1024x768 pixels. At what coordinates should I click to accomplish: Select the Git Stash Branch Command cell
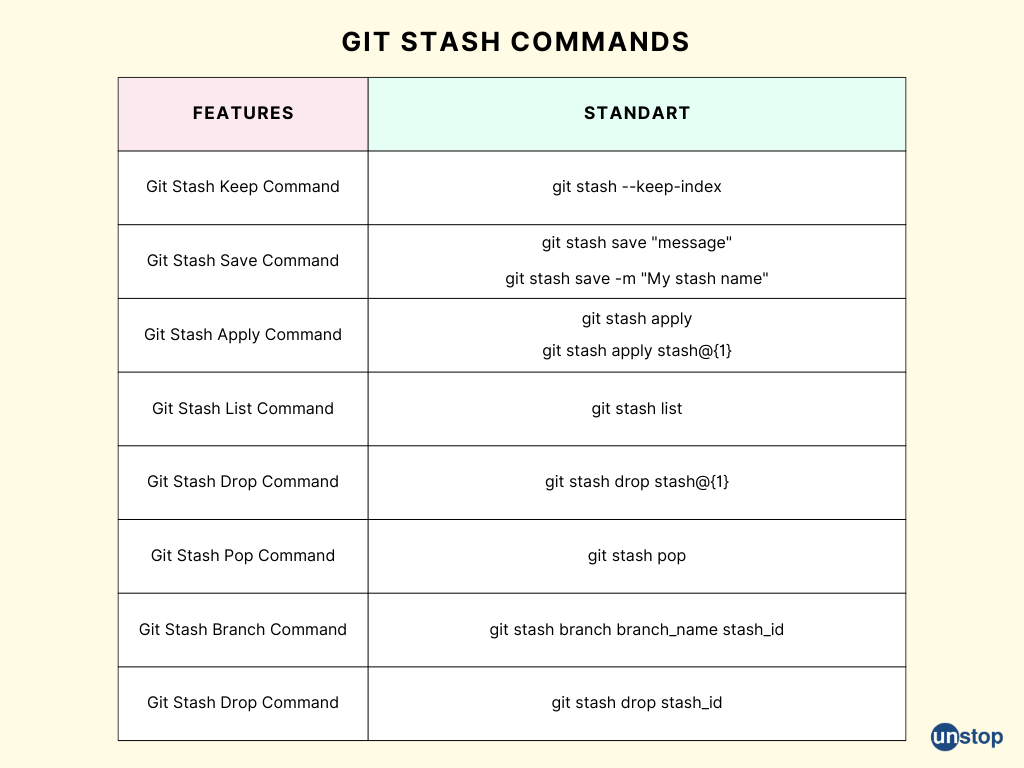pos(243,630)
